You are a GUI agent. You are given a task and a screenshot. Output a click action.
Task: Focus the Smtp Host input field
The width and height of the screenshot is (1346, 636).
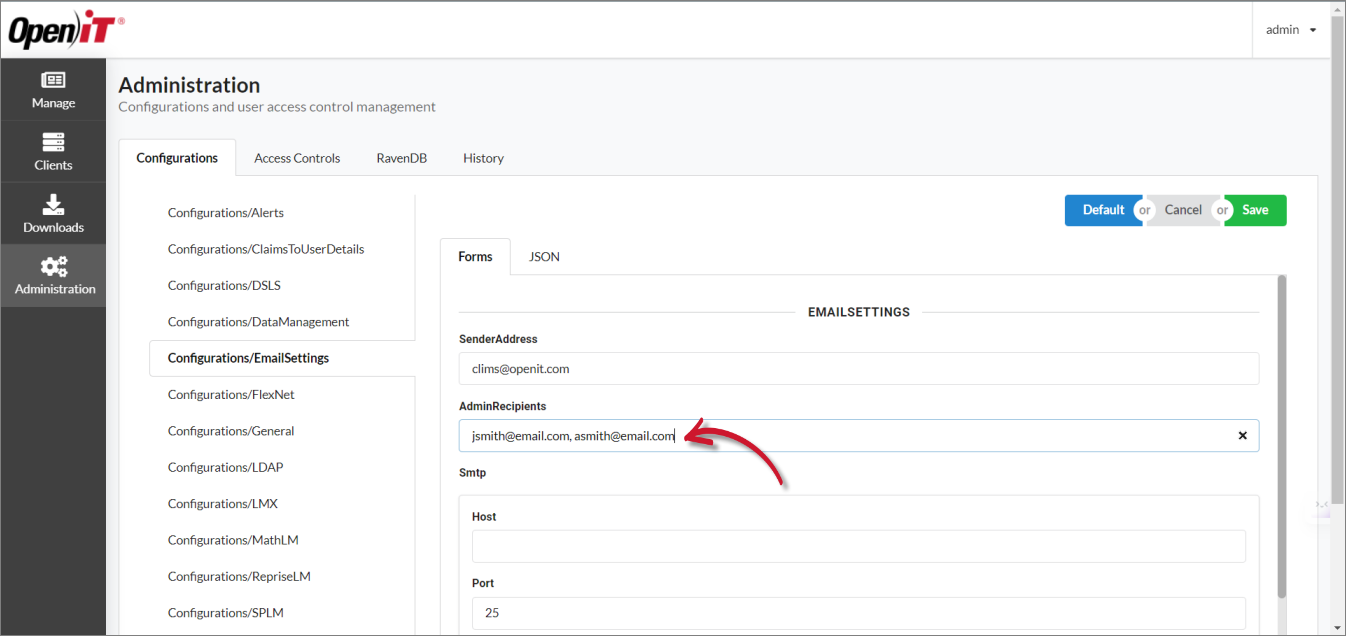pyautogui.click(x=859, y=547)
